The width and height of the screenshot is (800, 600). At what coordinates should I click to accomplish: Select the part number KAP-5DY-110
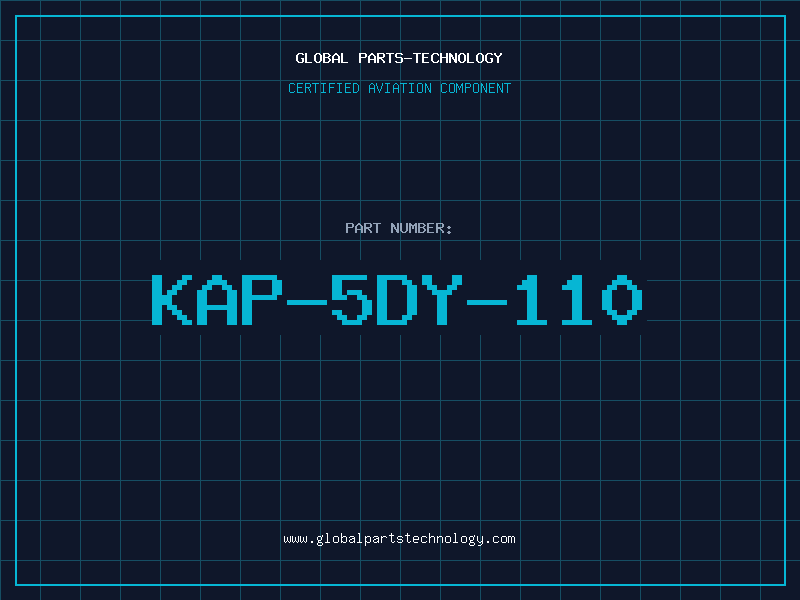pos(397,299)
